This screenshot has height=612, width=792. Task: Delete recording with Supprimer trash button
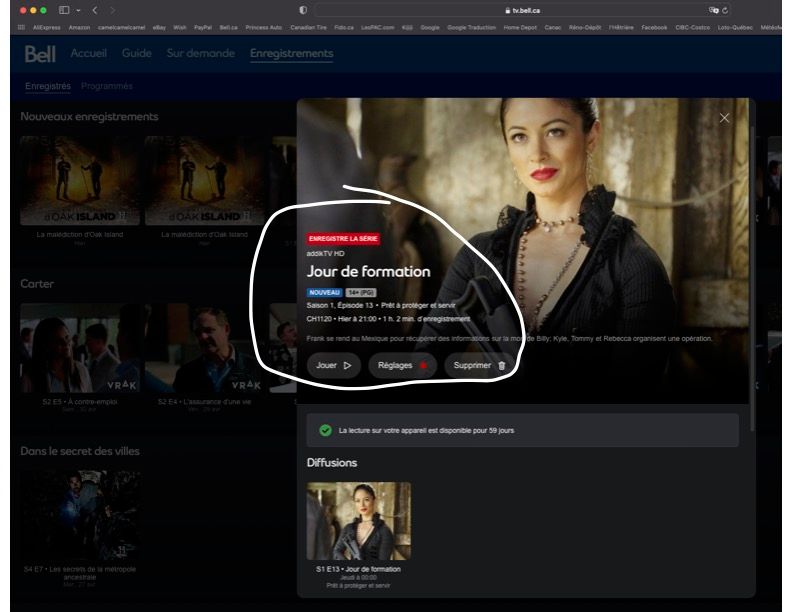pyautogui.click(x=479, y=366)
